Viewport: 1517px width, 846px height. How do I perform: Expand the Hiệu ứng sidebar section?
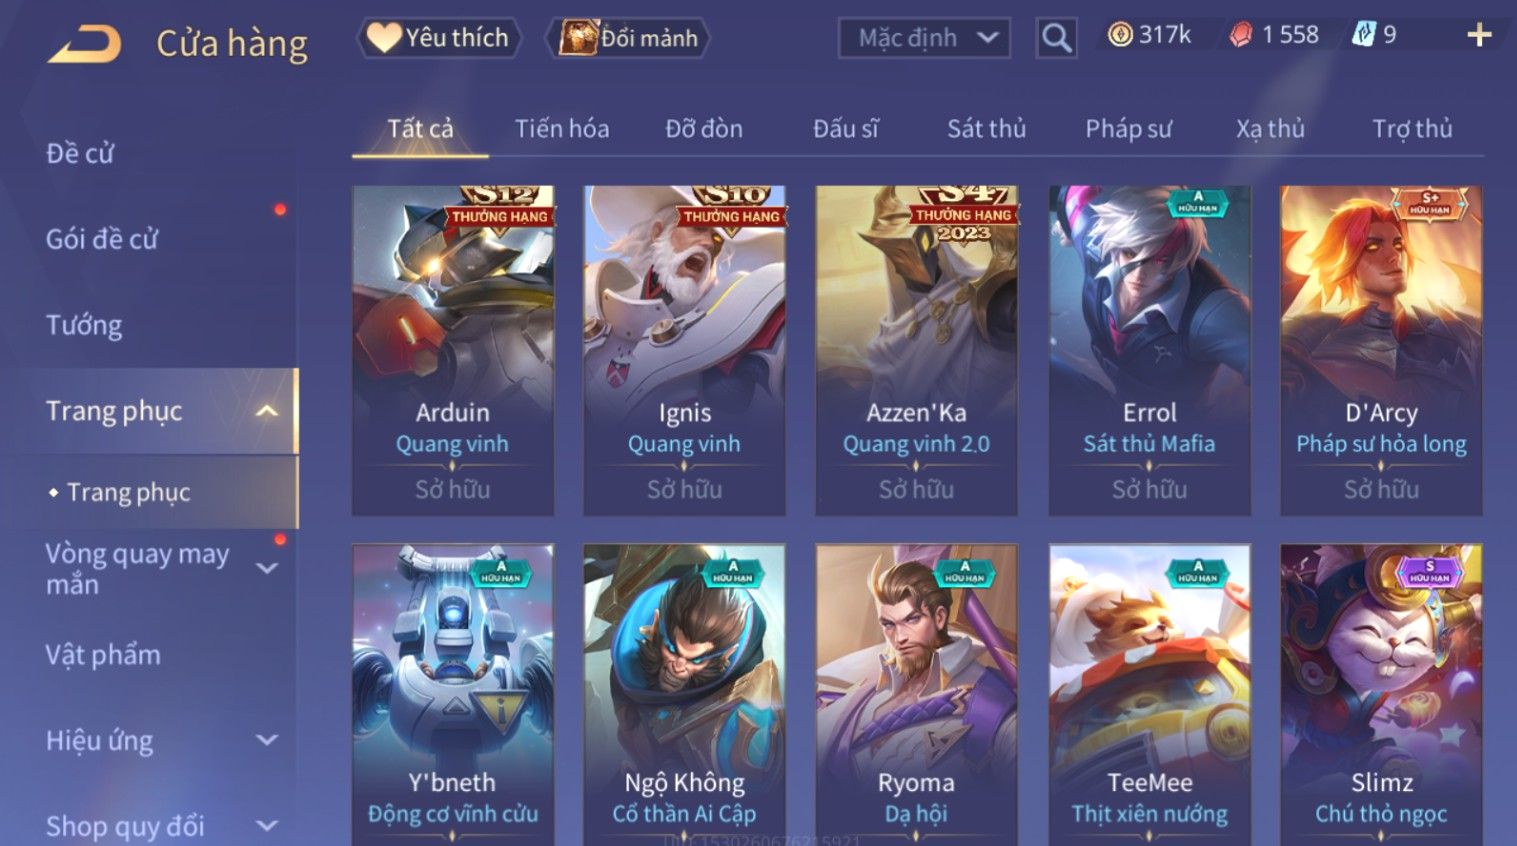point(266,740)
